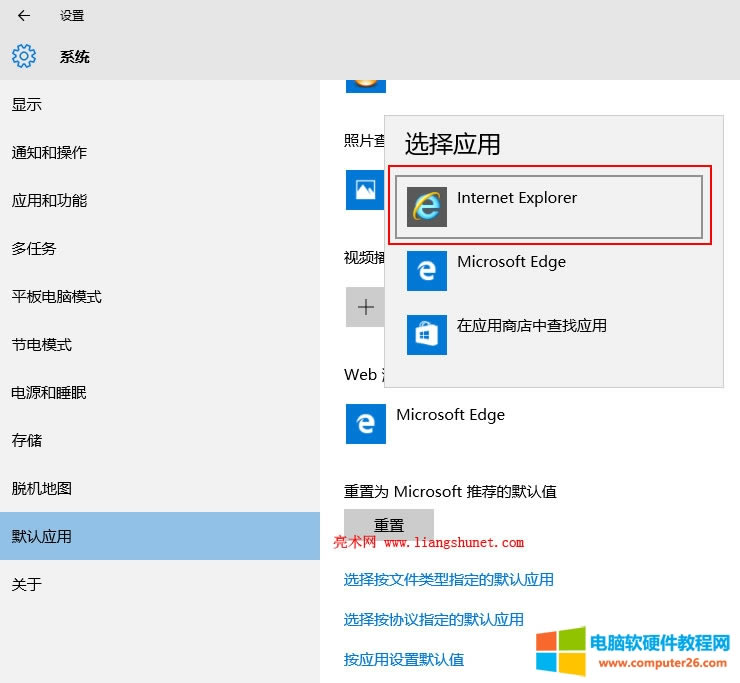Click the back arrow in Settings header

tap(24, 16)
